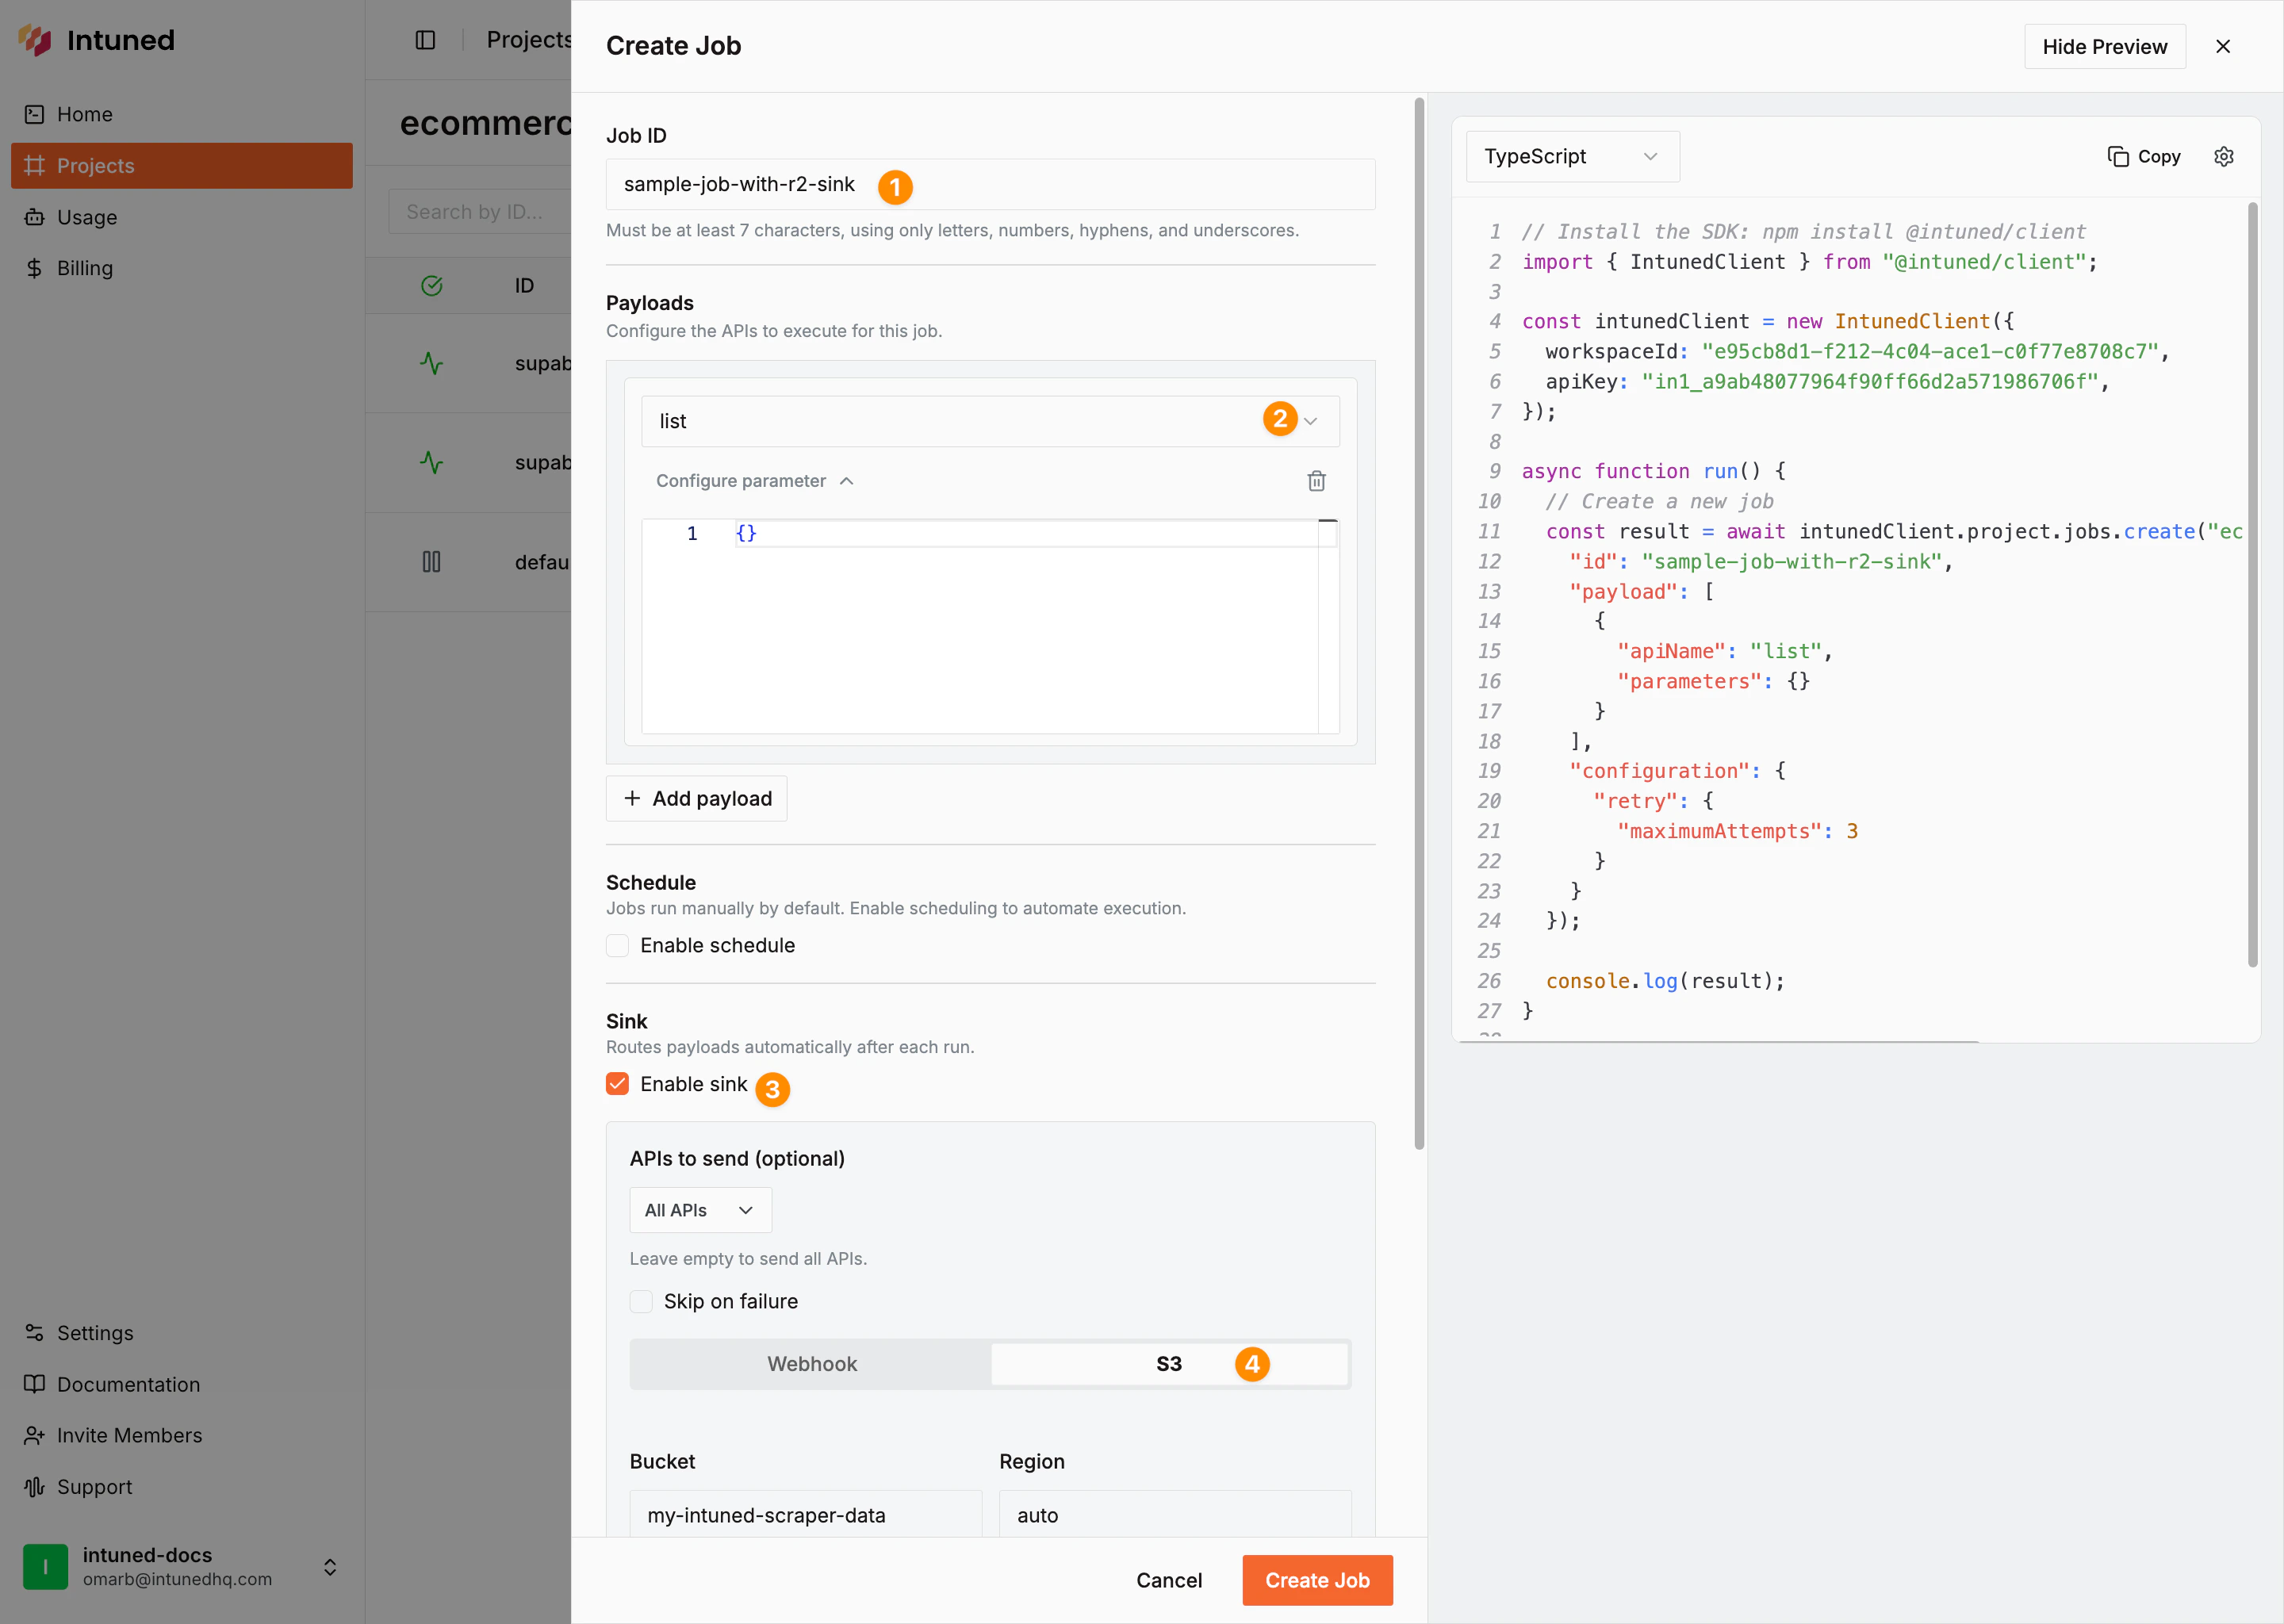Viewport: 2284px width, 1624px height.
Task: Open Support from the sidebar
Action: click(x=94, y=1486)
